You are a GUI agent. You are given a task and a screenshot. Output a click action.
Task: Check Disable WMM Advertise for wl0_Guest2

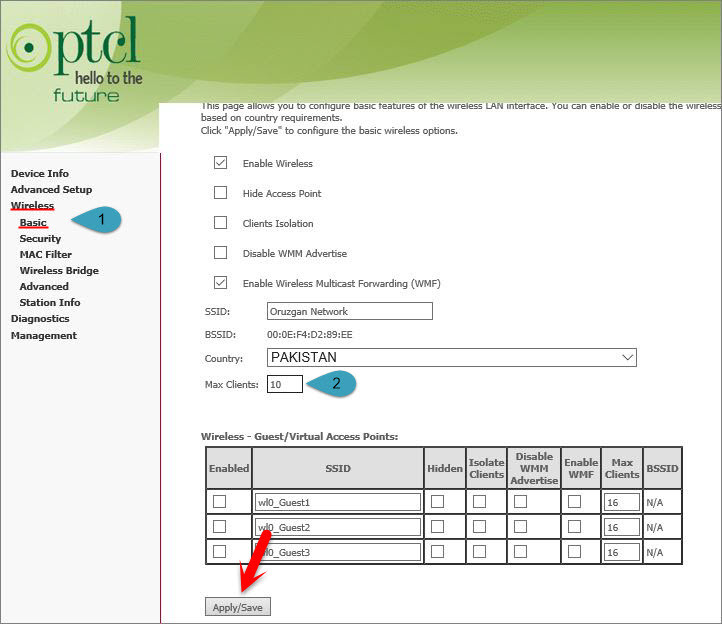pos(520,526)
